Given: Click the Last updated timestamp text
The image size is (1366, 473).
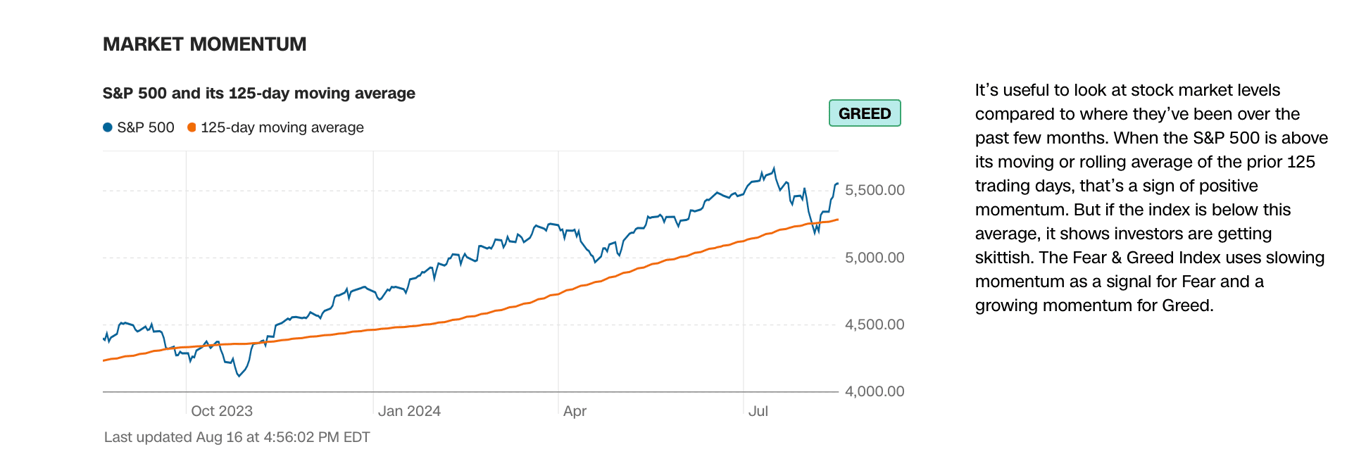Looking at the screenshot, I should point(237,437).
